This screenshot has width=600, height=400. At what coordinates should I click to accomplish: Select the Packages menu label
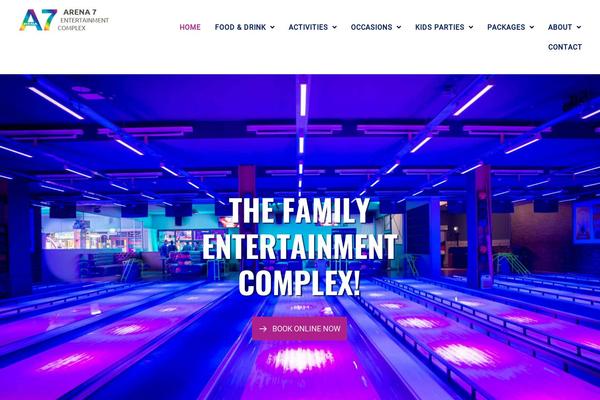(x=506, y=27)
